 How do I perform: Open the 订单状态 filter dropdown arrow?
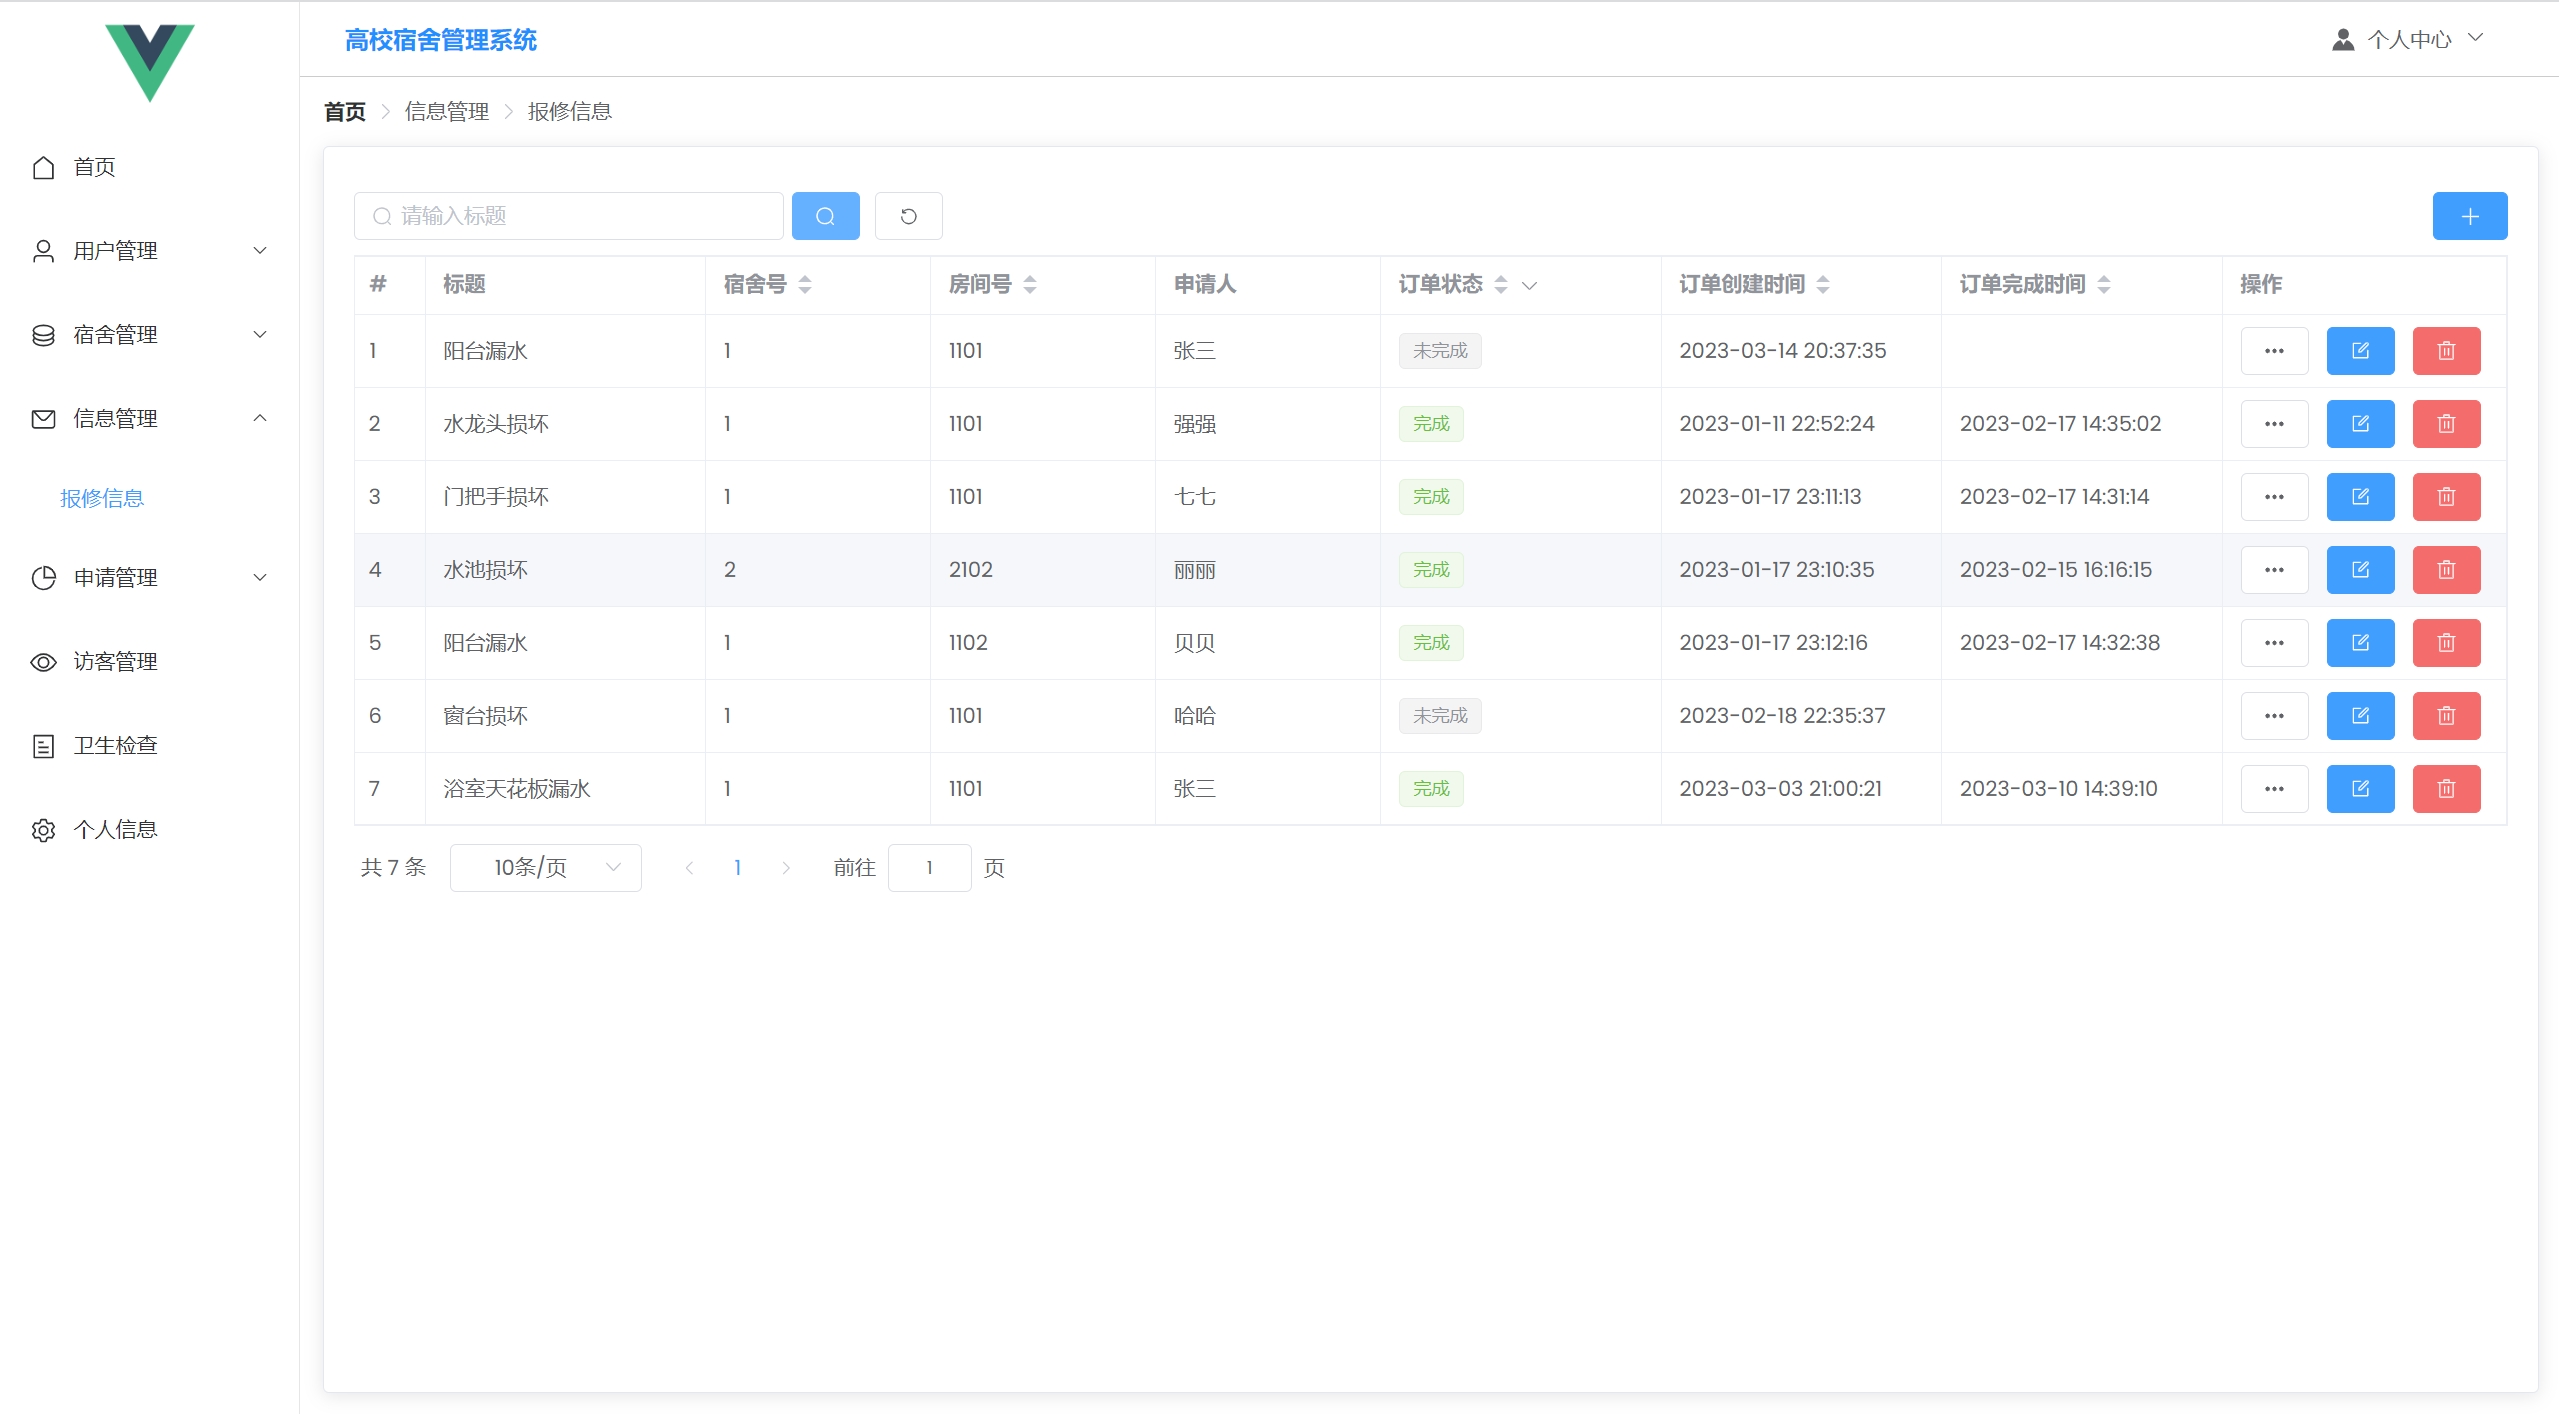1529,286
